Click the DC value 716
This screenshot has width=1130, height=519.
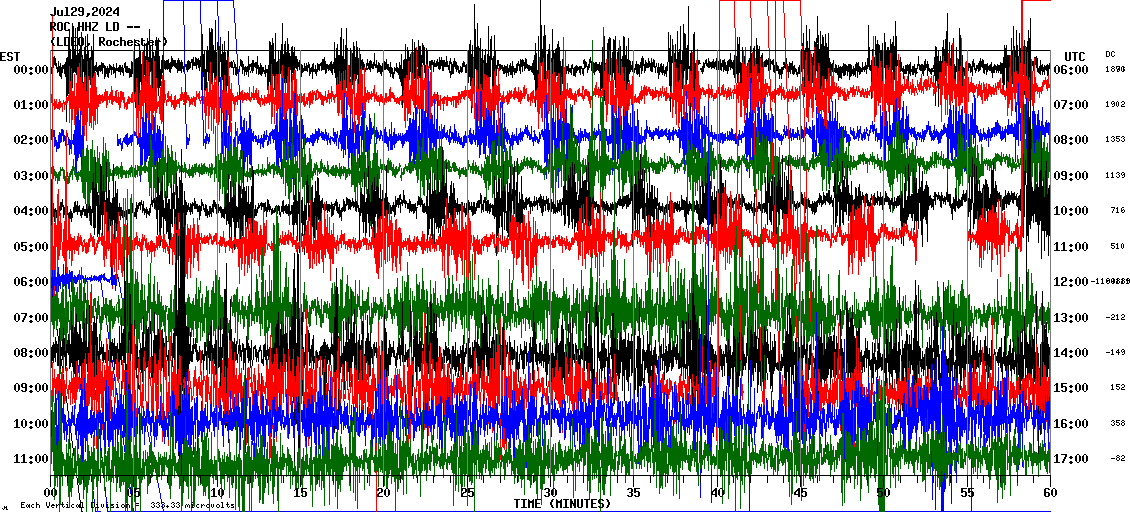1117,211
